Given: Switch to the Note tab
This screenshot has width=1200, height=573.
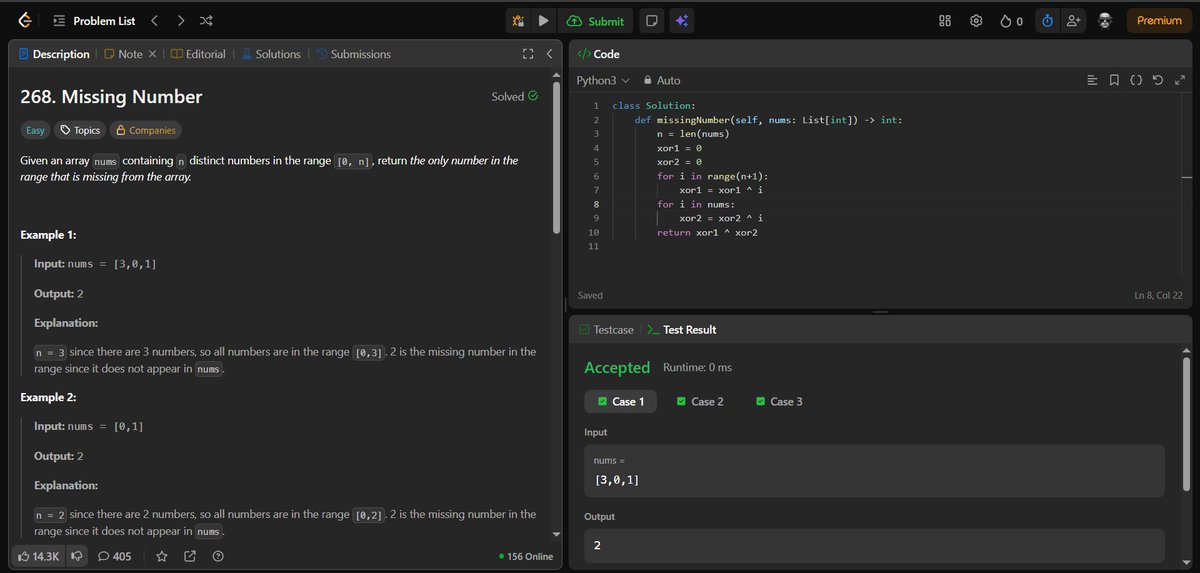Looking at the screenshot, I should (x=122, y=54).
